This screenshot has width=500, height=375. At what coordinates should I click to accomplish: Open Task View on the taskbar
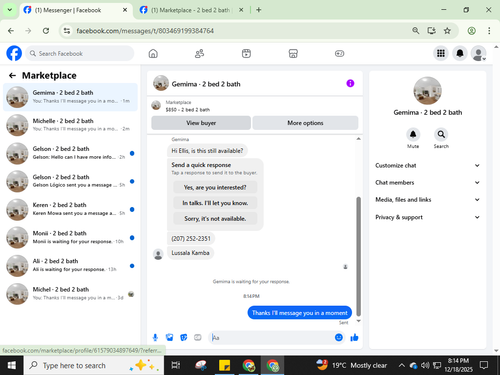(175, 365)
